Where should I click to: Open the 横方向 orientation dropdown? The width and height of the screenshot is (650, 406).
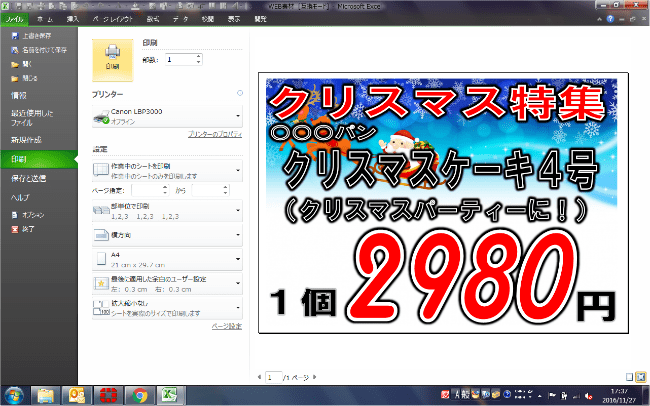coord(167,235)
